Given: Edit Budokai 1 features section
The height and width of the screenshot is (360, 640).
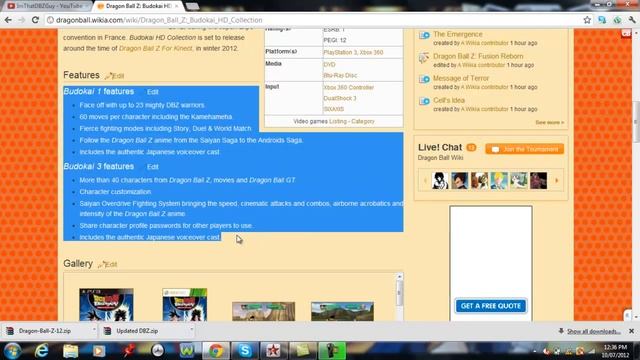Looking at the screenshot, I should click(153, 92).
